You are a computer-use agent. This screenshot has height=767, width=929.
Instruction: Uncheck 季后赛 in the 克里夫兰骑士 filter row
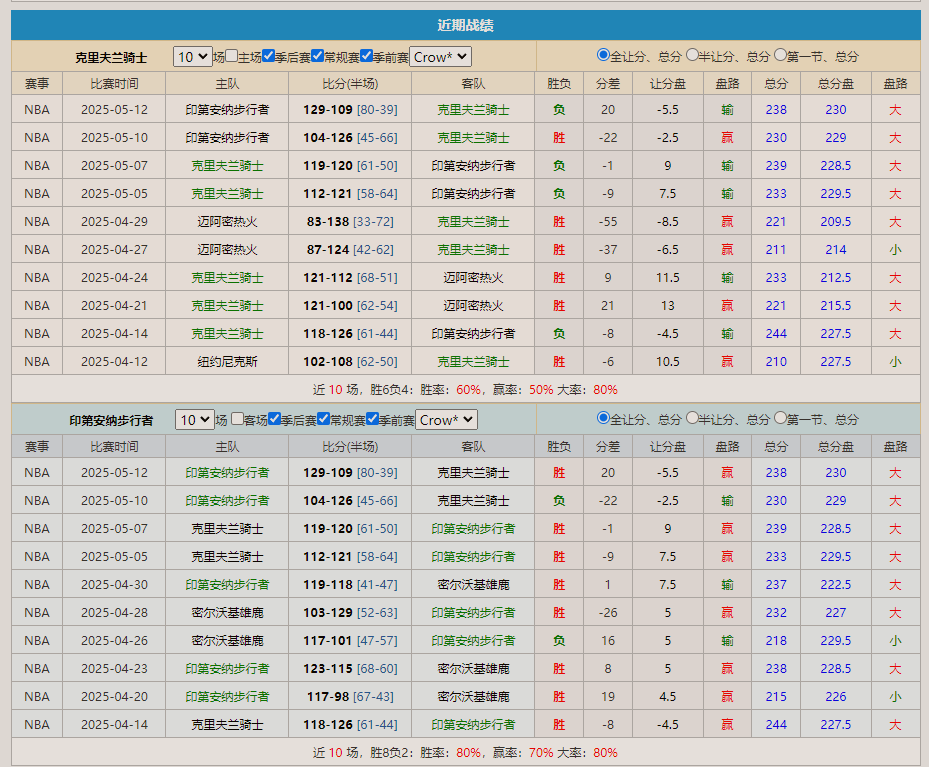[x=268, y=56]
